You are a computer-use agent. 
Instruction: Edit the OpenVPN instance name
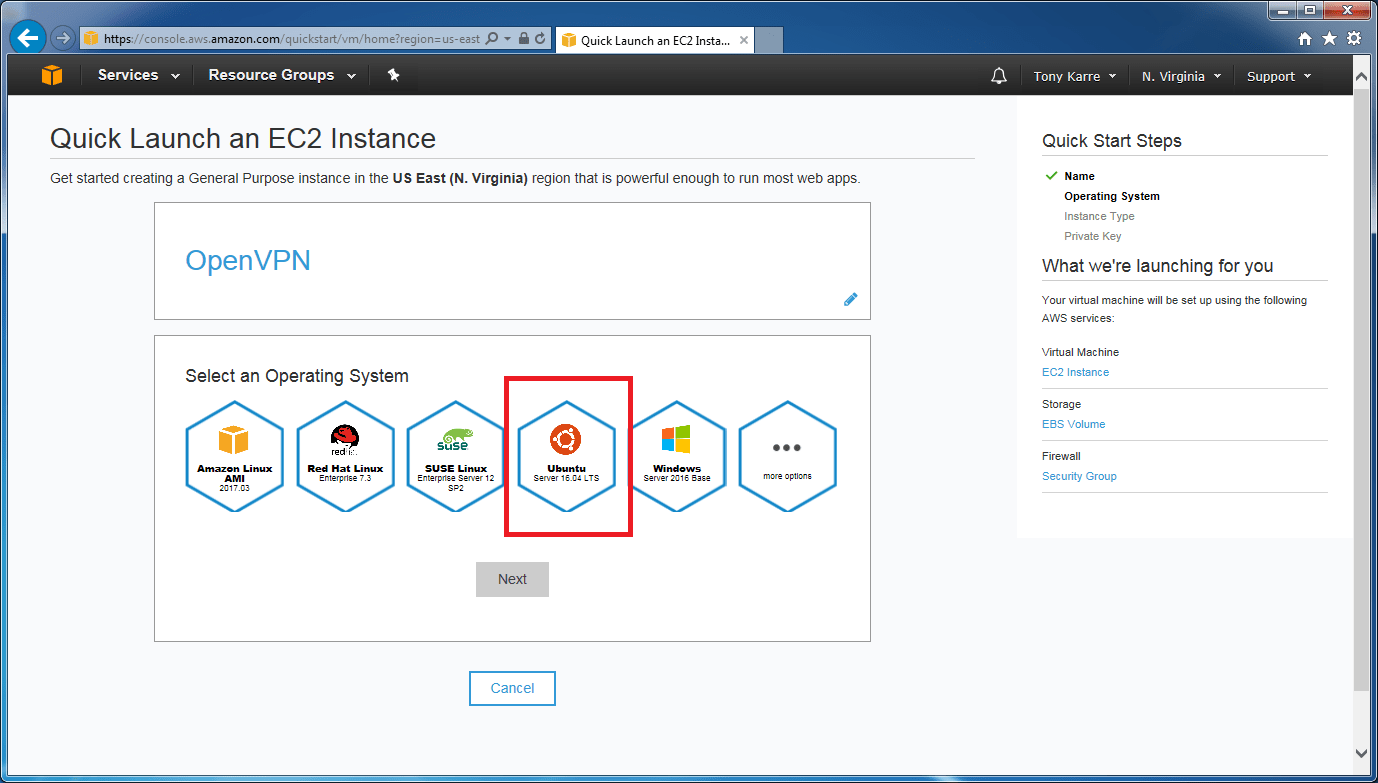(851, 298)
